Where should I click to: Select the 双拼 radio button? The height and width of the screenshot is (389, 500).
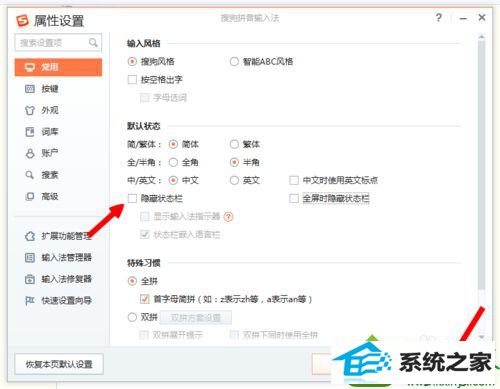[132, 317]
